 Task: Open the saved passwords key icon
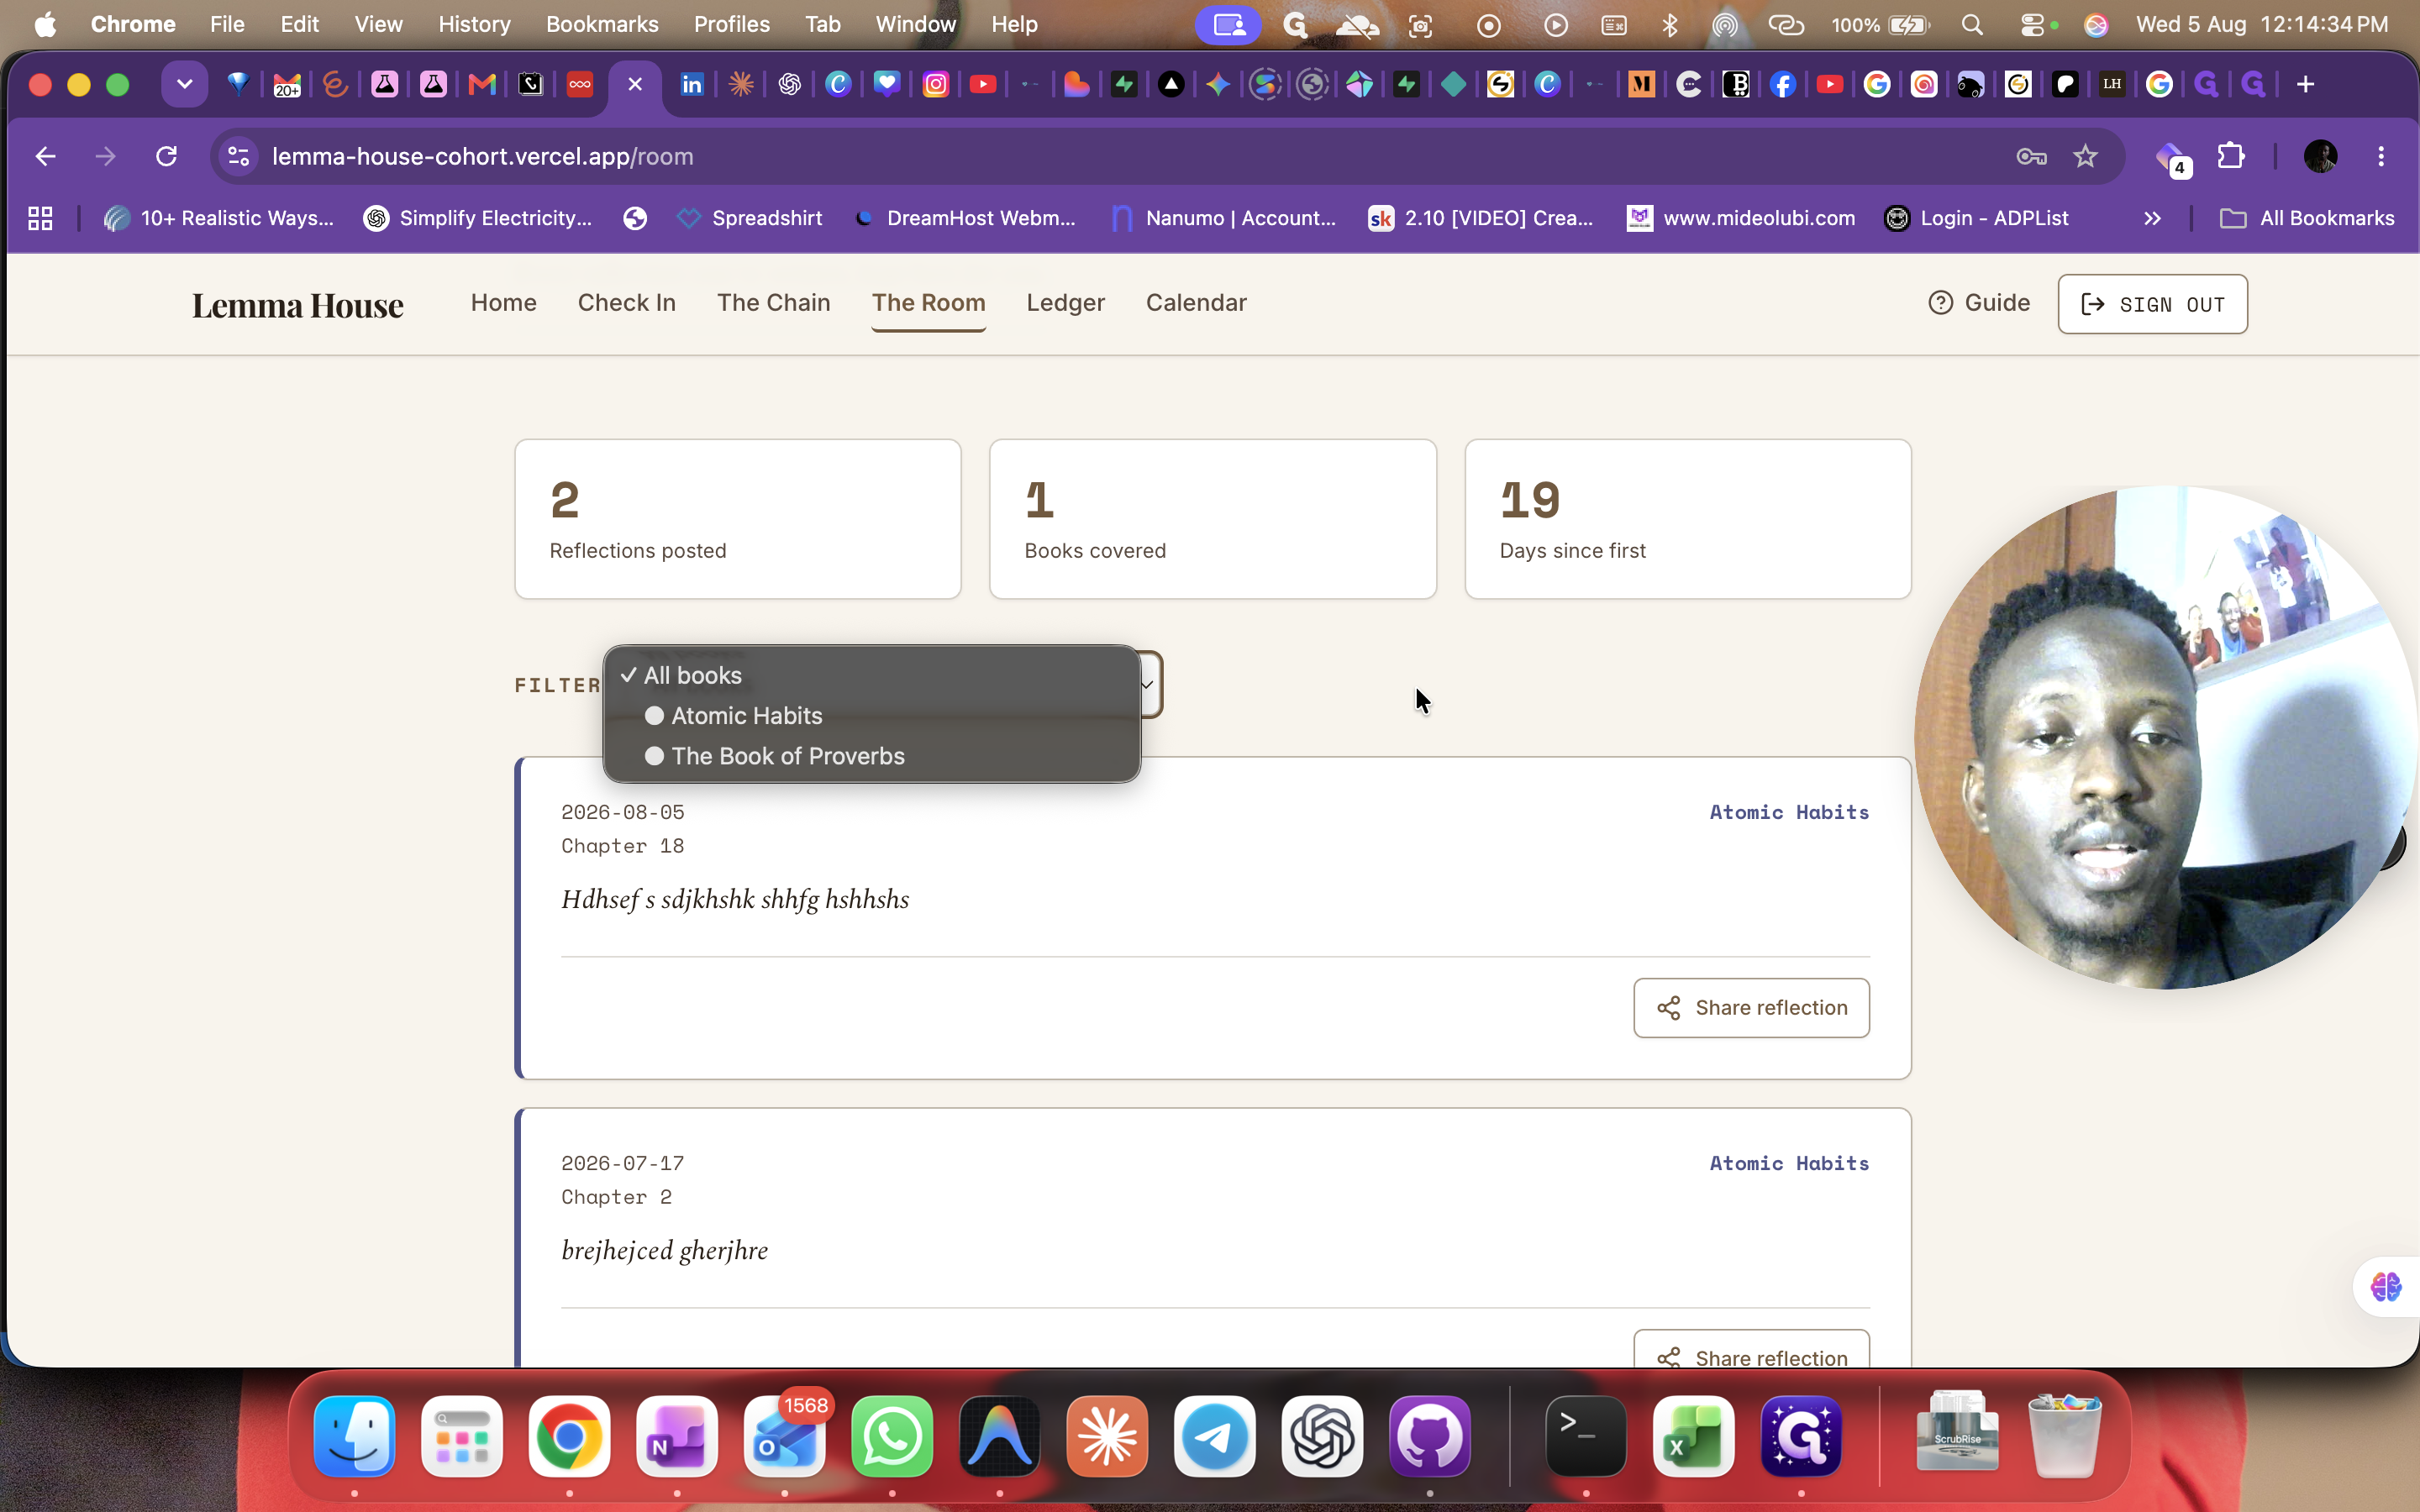click(x=2031, y=156)
